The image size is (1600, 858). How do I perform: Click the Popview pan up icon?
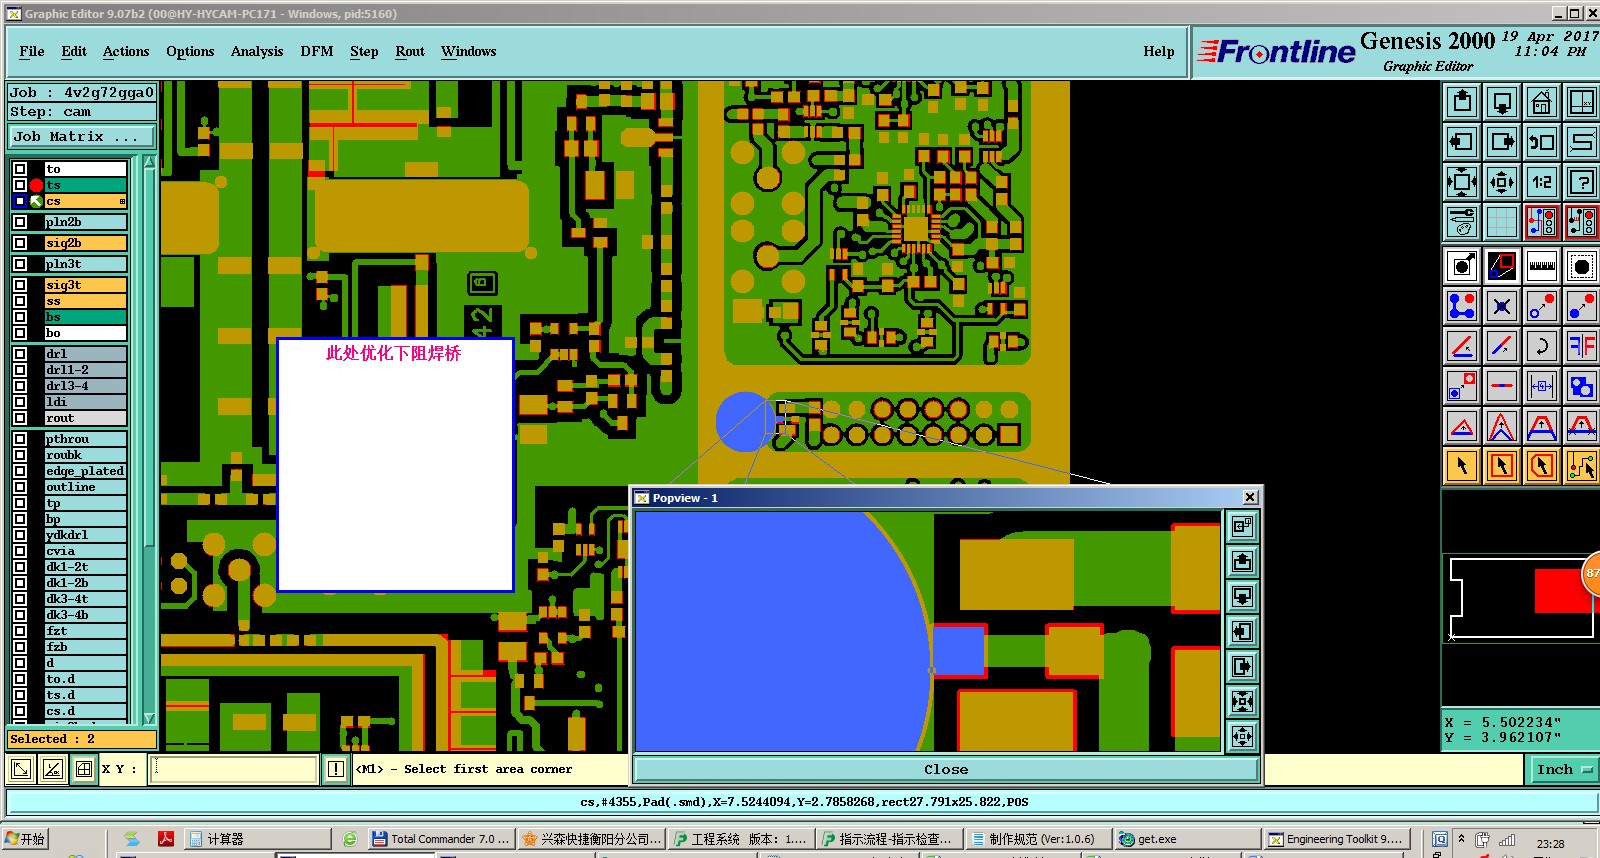point(1242,561)
